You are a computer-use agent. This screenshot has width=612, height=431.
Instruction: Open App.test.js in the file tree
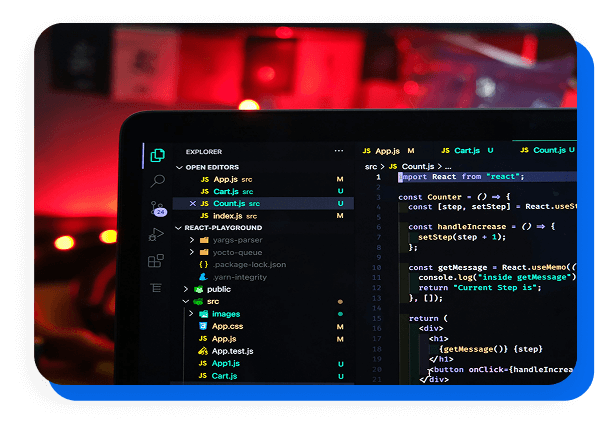232,351
